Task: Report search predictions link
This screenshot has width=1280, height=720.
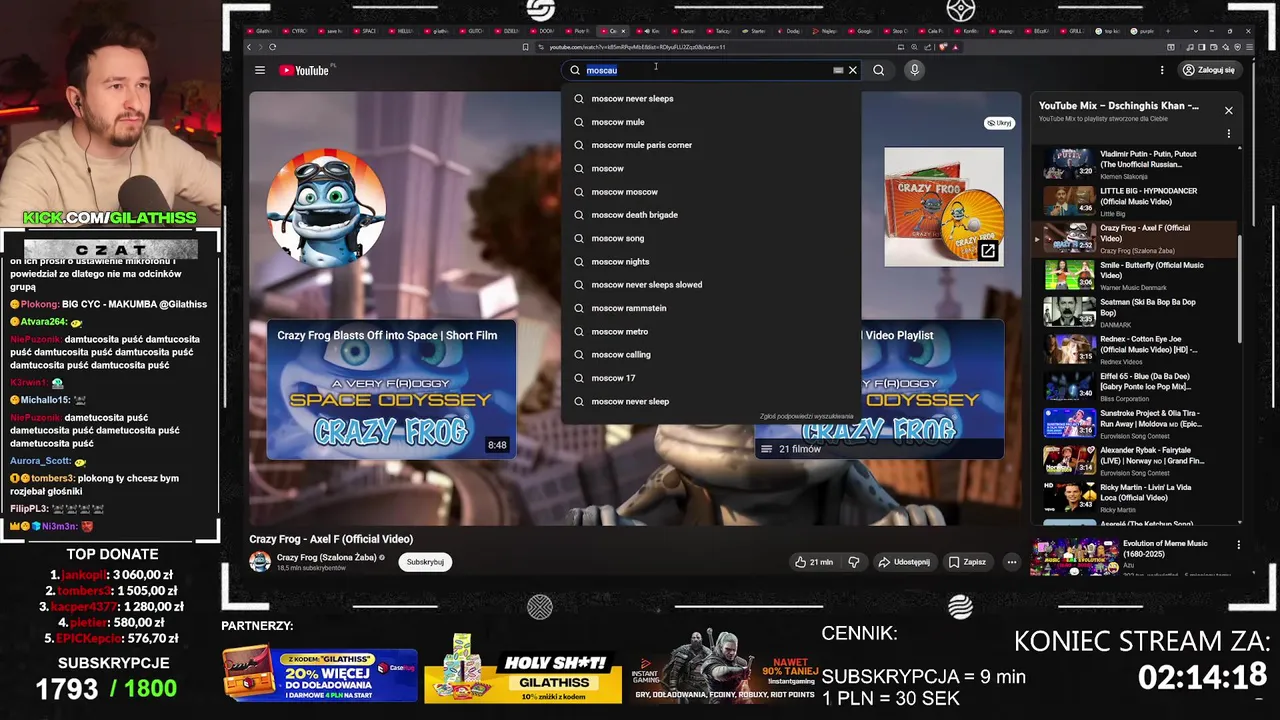Action: click(x=806, y=416)
